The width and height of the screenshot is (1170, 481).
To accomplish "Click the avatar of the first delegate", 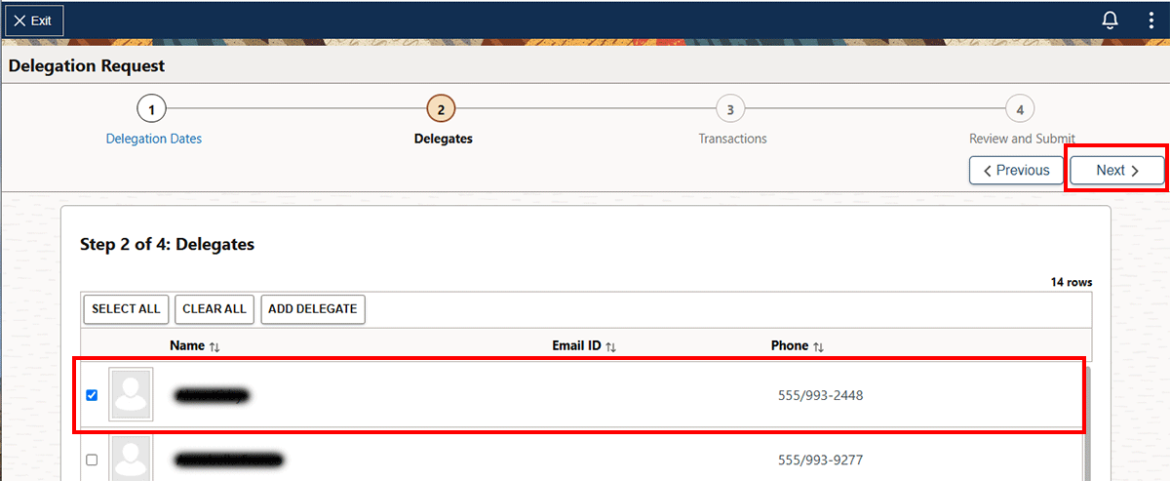I will [131, 395].
